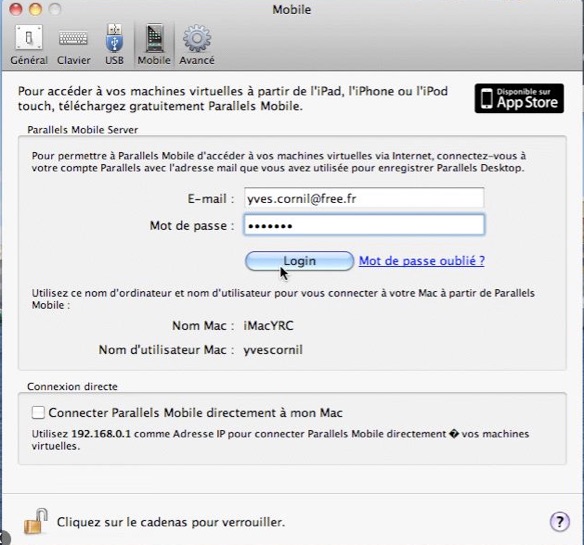Image resolution: width=584 pixels, height=545 pixels.
Task: Click the Mobile window title text
Action: click(x=292, y=9)
